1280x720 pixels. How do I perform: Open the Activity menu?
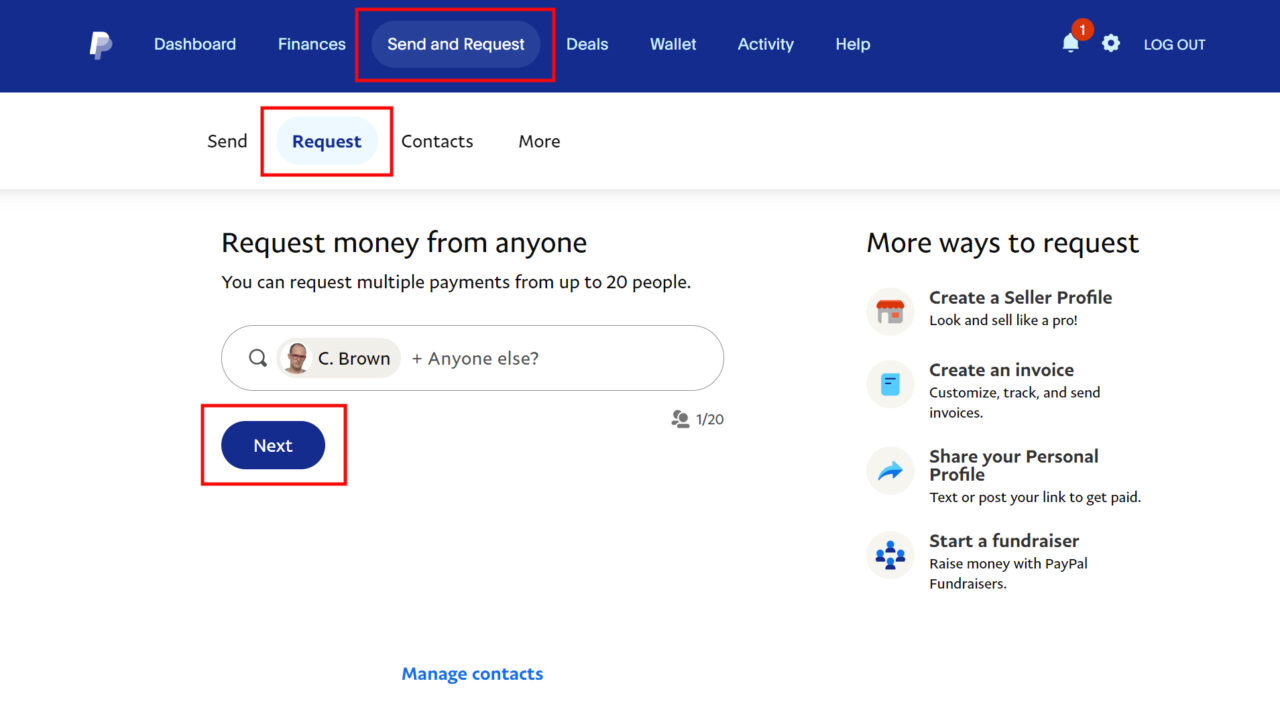pos(765,44)
